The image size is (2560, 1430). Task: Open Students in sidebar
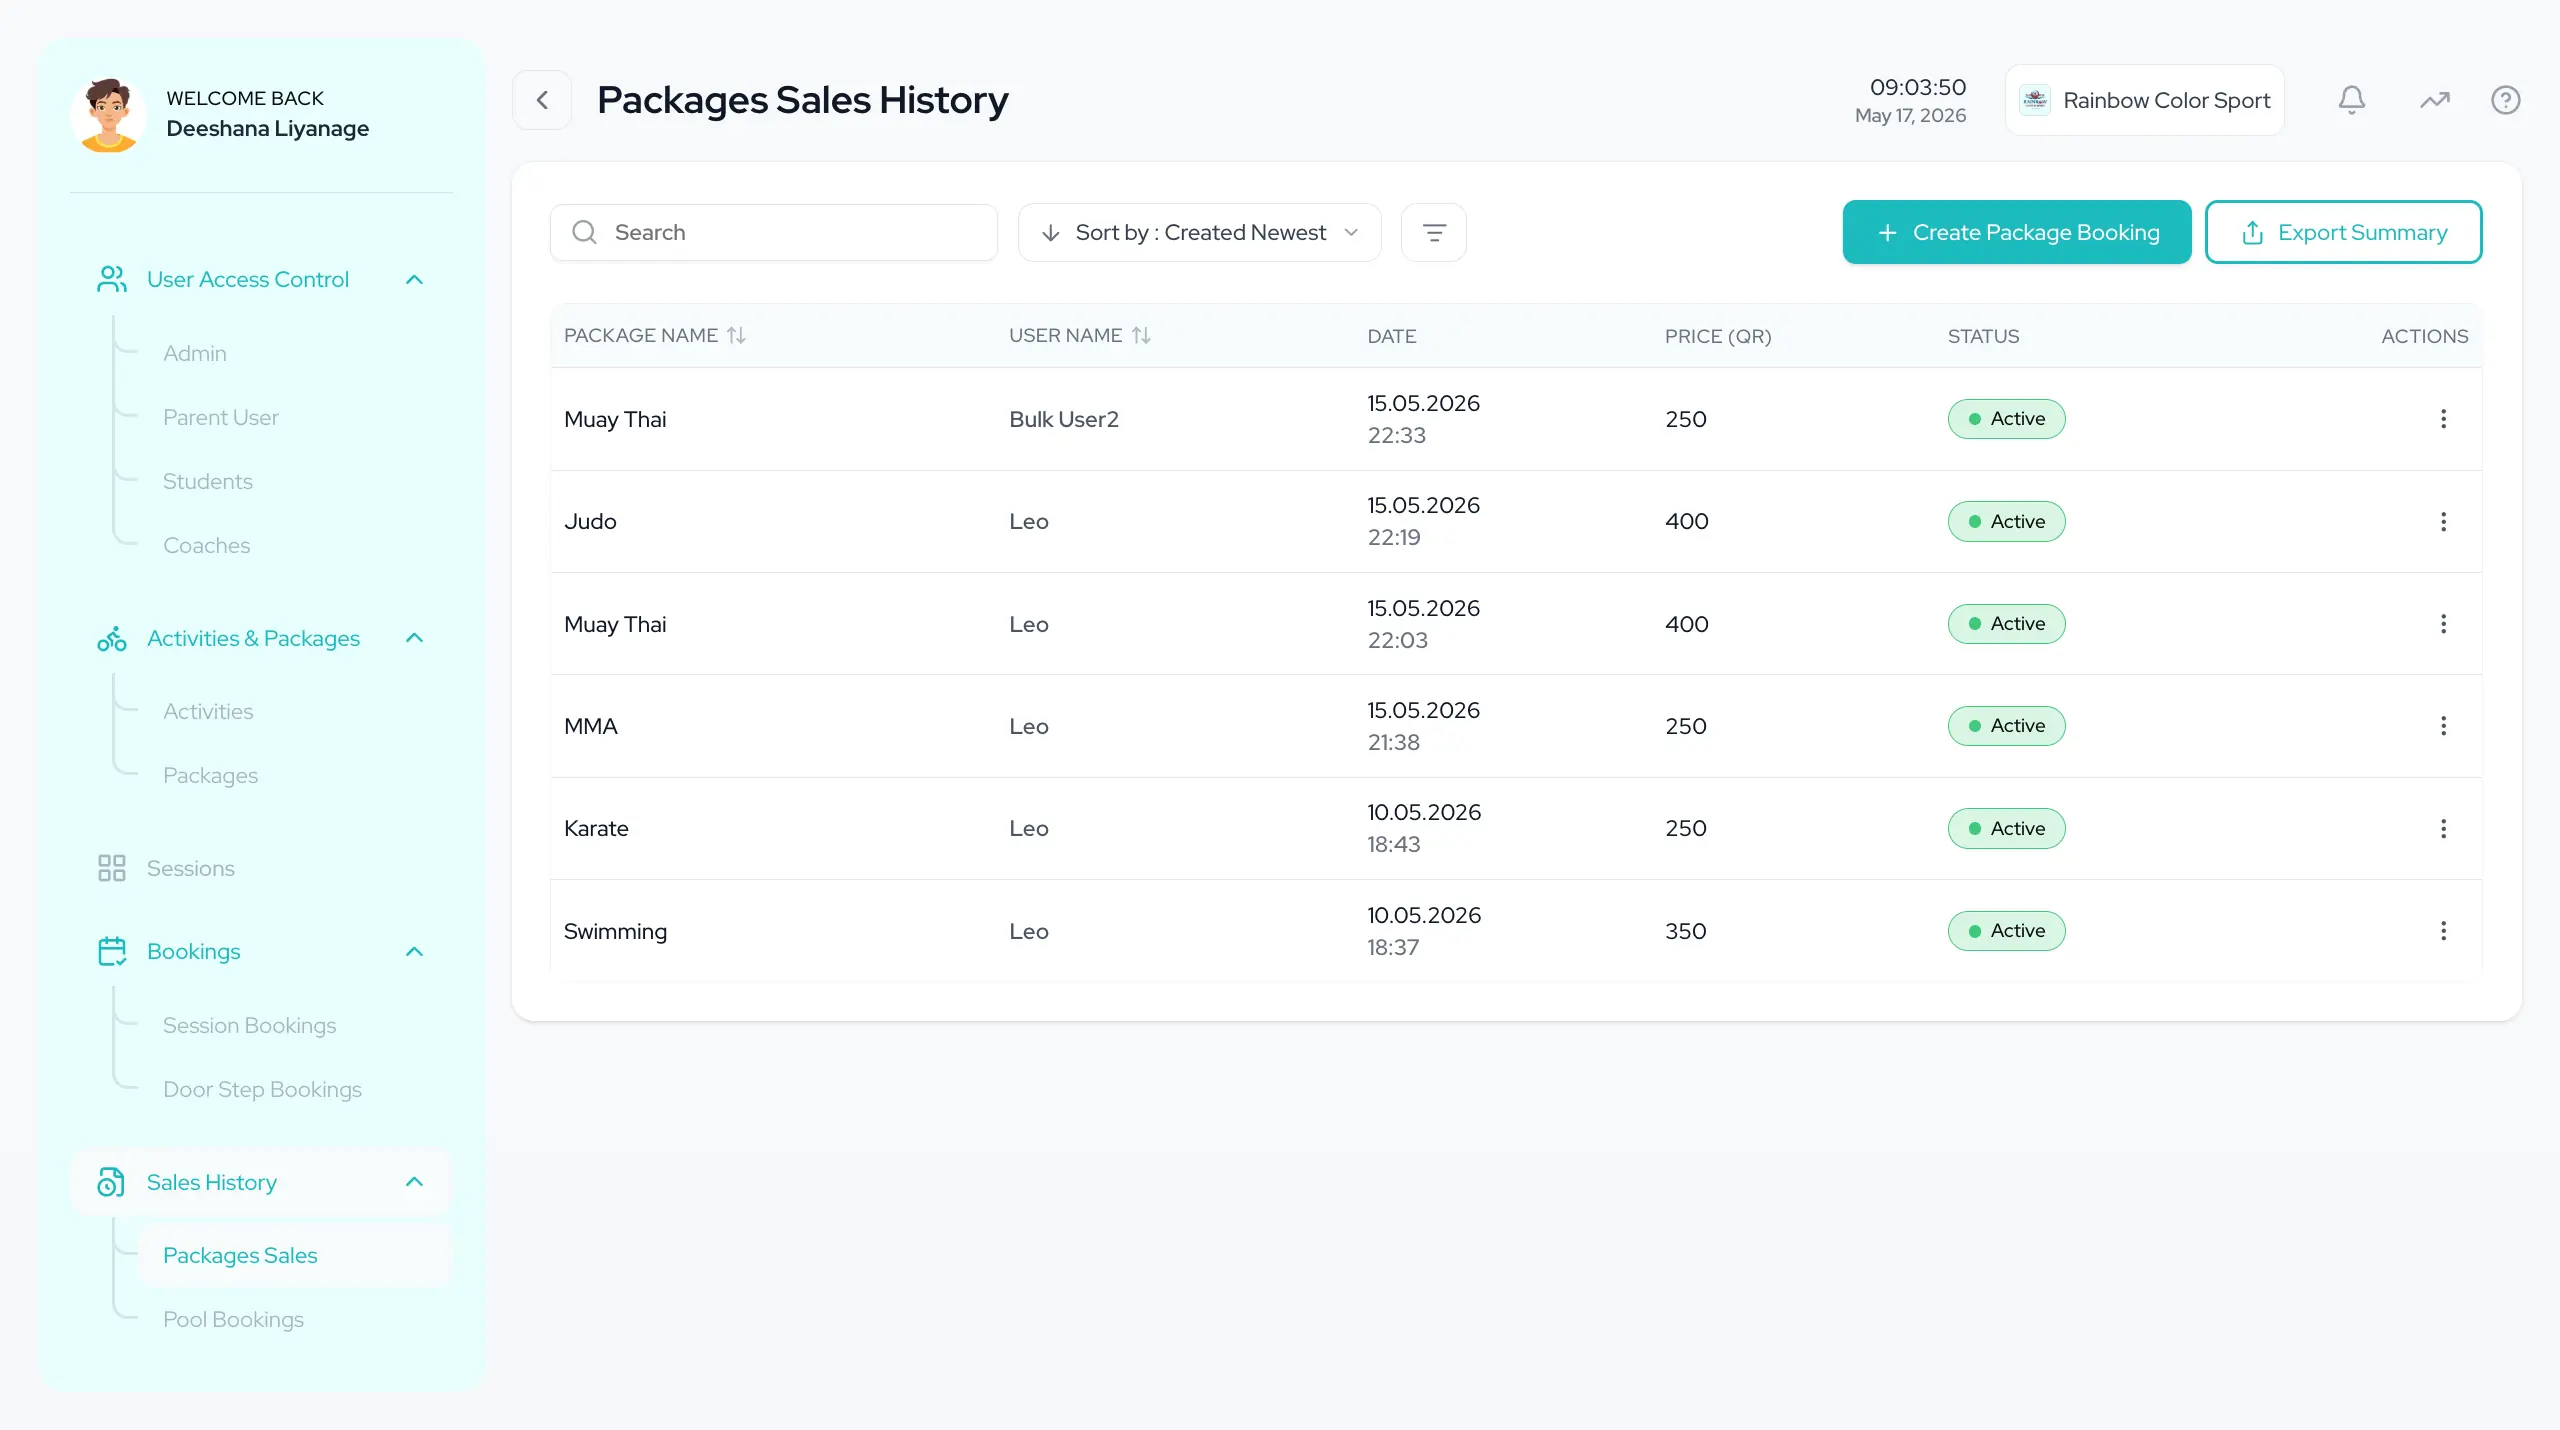(208, 481)
